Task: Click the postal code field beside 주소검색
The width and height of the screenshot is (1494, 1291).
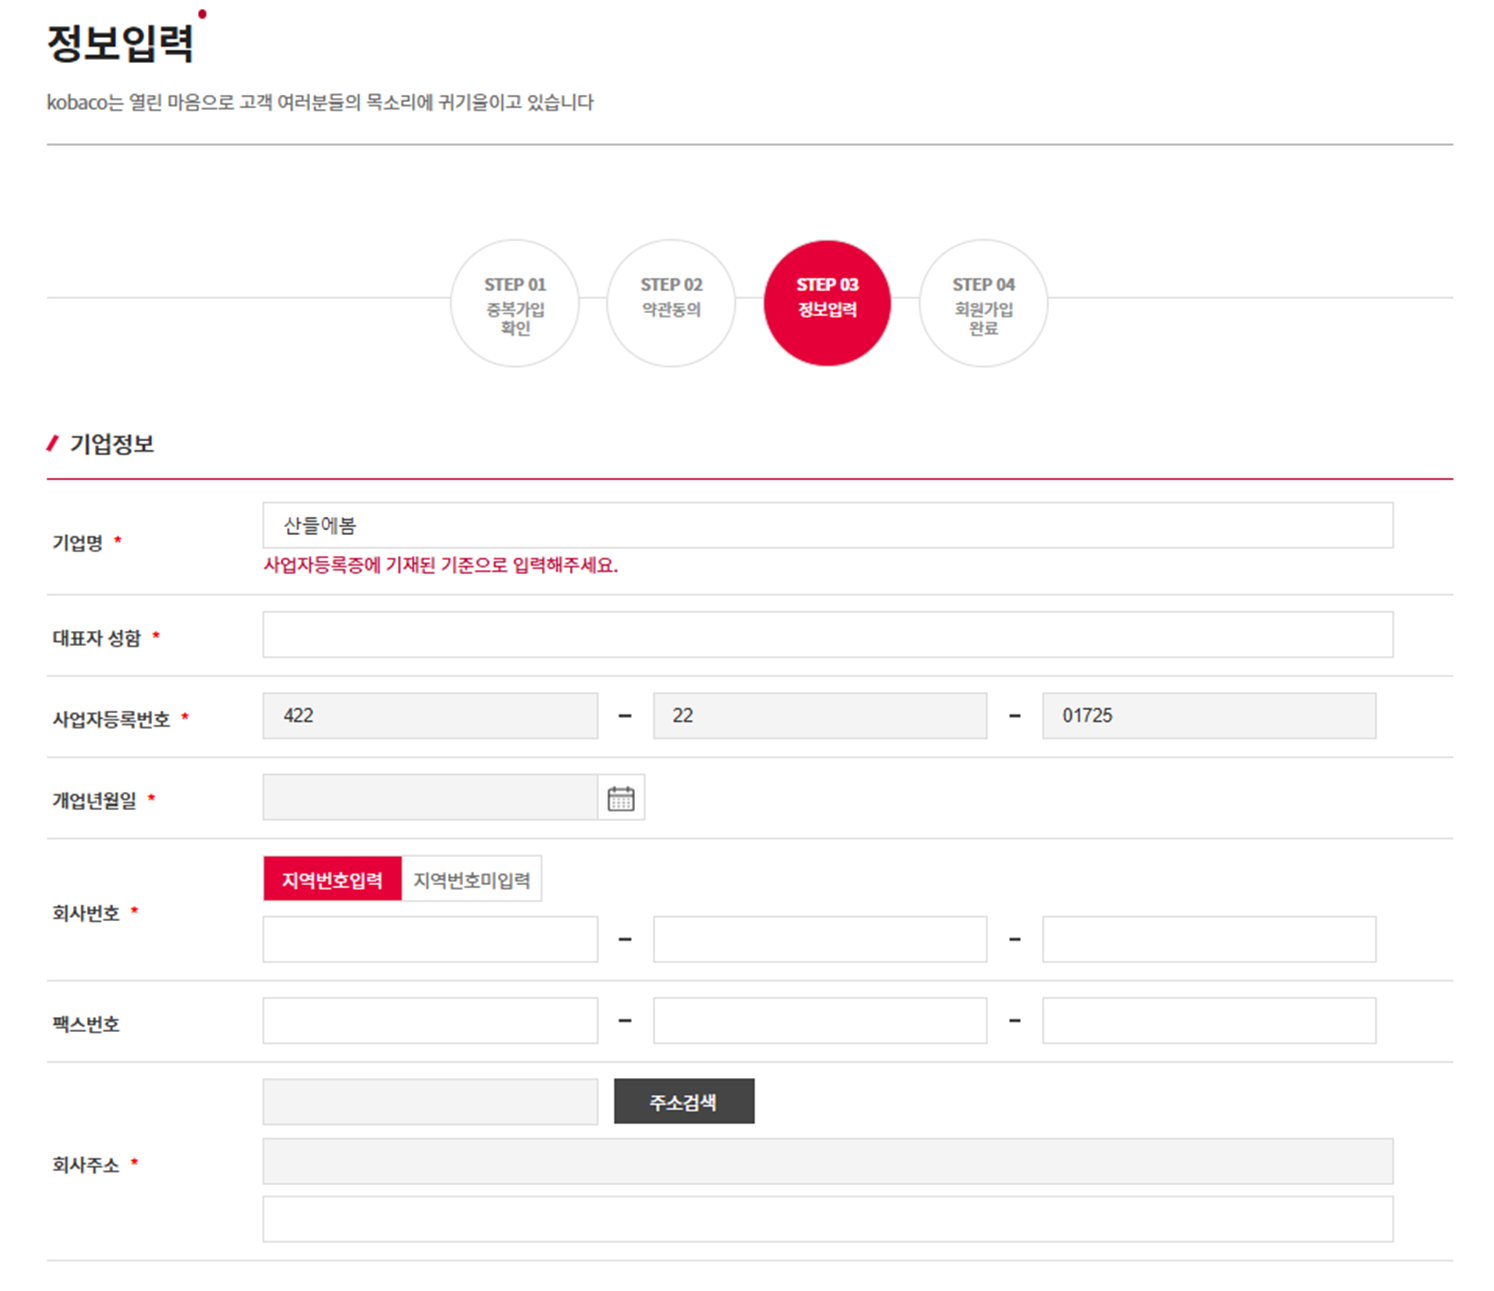Action: tap(430, 1101)
